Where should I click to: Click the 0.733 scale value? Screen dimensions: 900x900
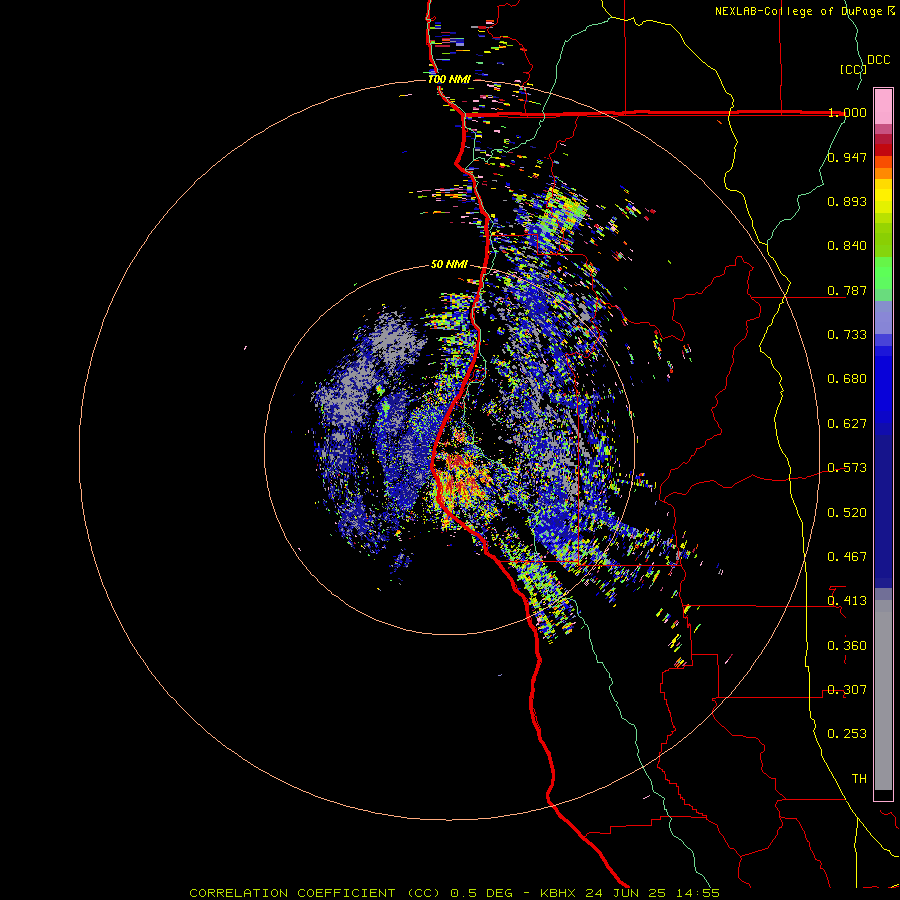pyautogui.click(x=847, y=335)
